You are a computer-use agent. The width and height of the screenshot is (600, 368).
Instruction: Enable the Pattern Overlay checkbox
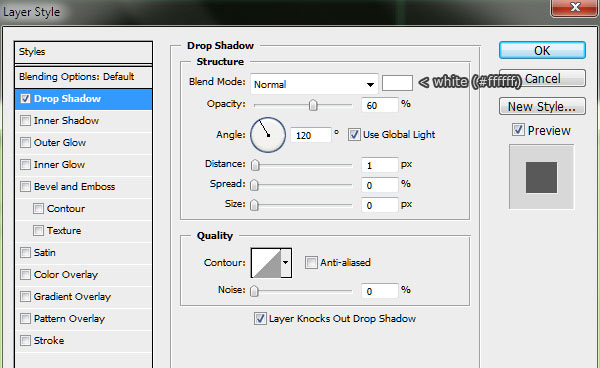[x=25, y=319]
